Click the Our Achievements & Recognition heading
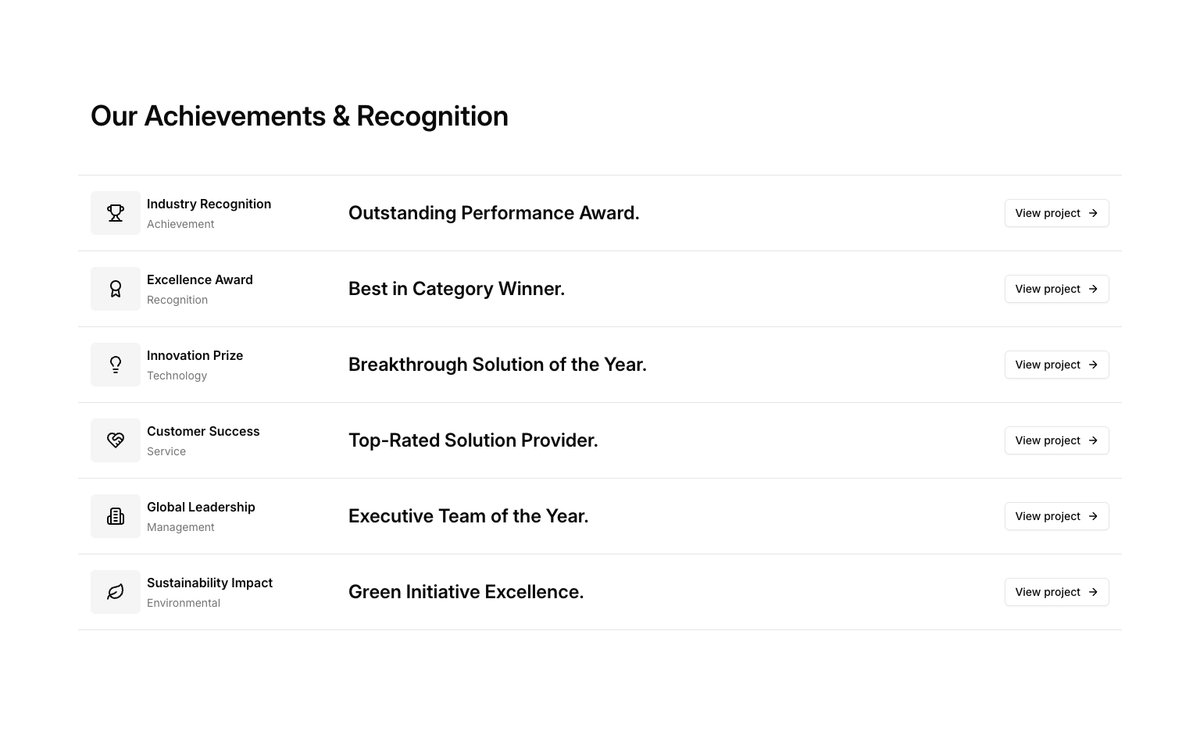Screen dimensions: 1200x730 coord(299,116)
